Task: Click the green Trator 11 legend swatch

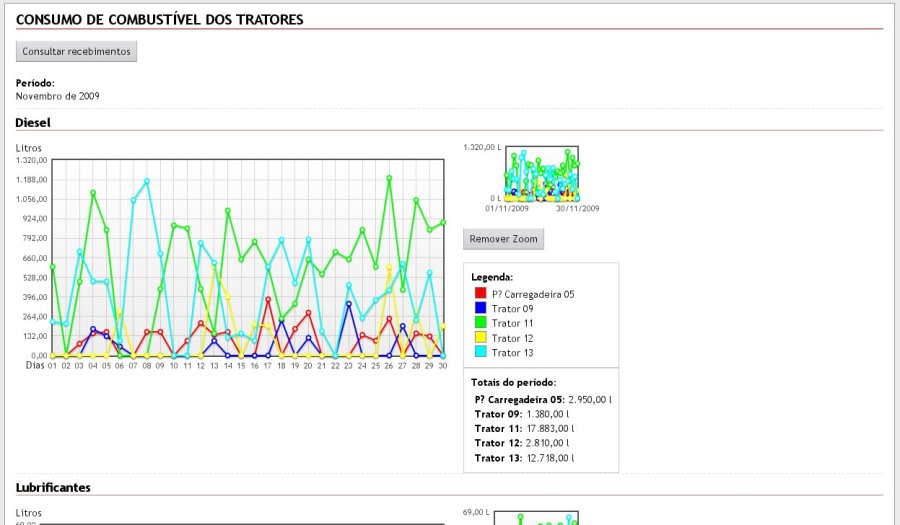Action: [480, 323]
